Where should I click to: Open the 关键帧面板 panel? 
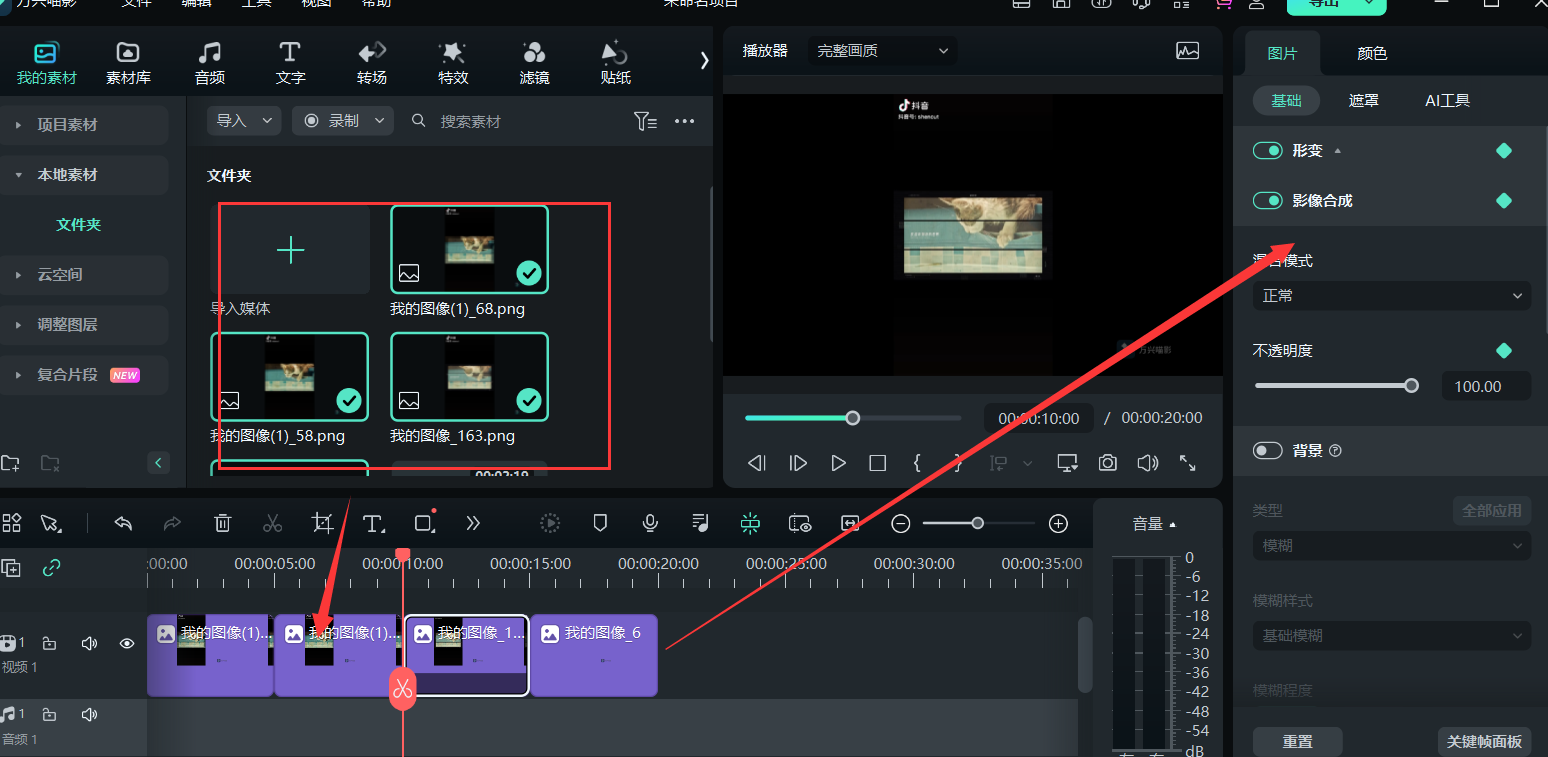click(1484, 741)
